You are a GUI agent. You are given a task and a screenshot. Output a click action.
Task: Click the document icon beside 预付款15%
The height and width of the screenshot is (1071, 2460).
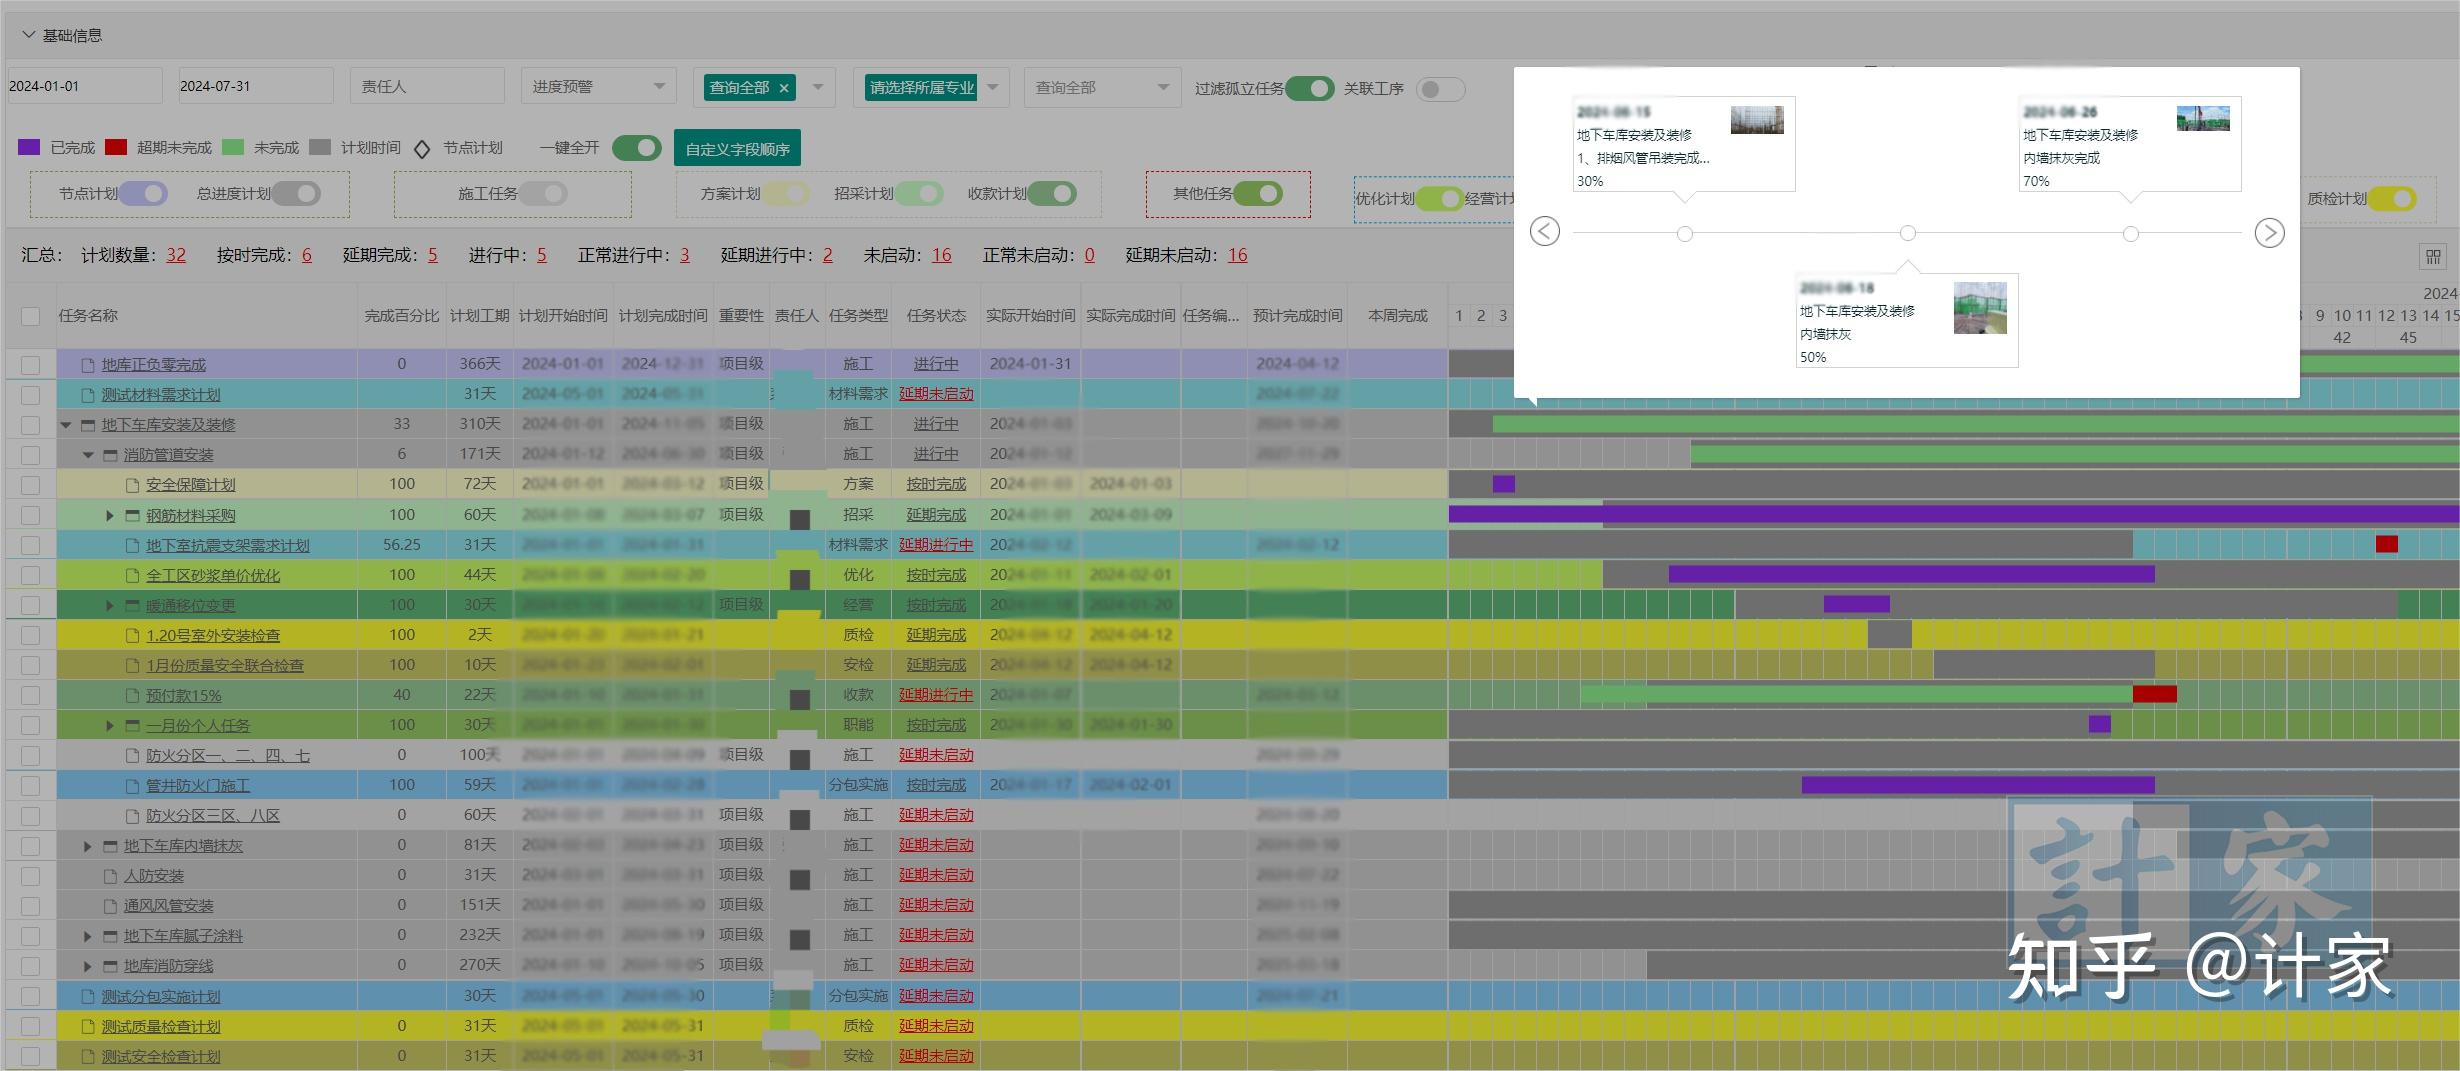[132, 695]
